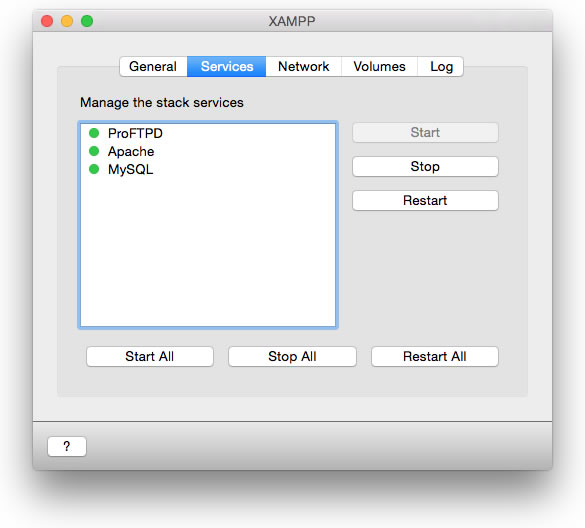Click the green status dot beside MySQL

[94, 169]
